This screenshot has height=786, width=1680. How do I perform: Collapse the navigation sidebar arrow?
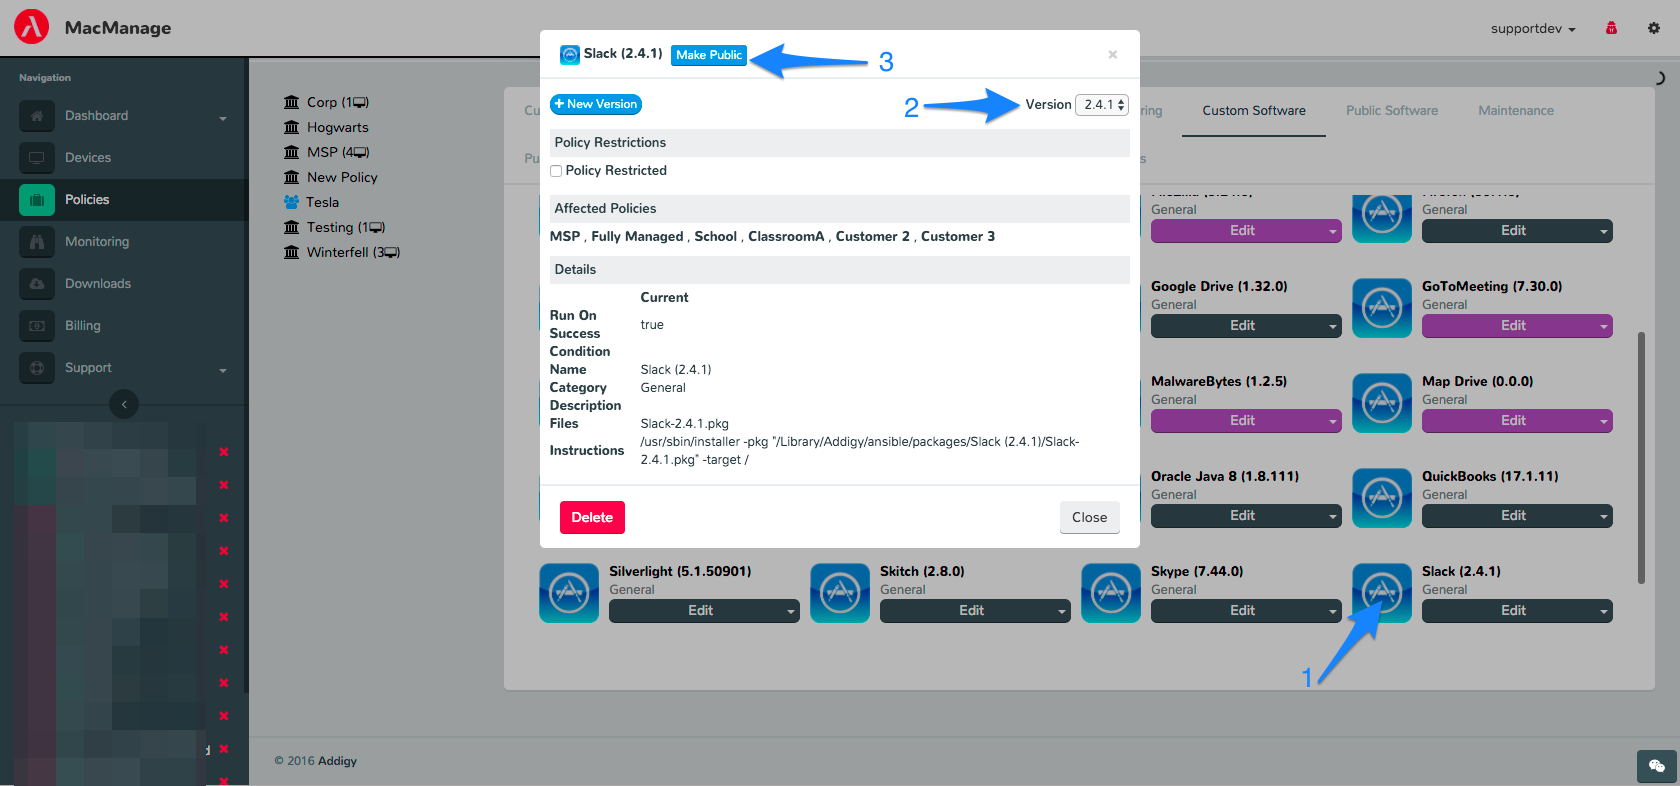pos(124,404)
